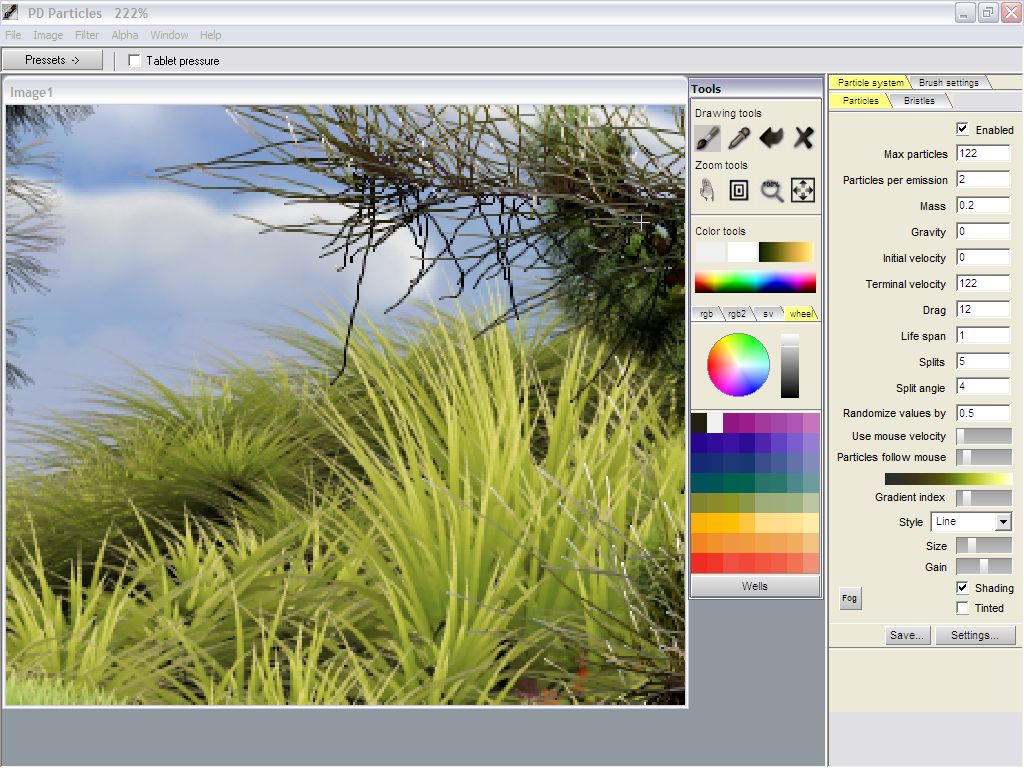Open the Filter menu
The image size is (1024, 768).
tap(87, 35)
